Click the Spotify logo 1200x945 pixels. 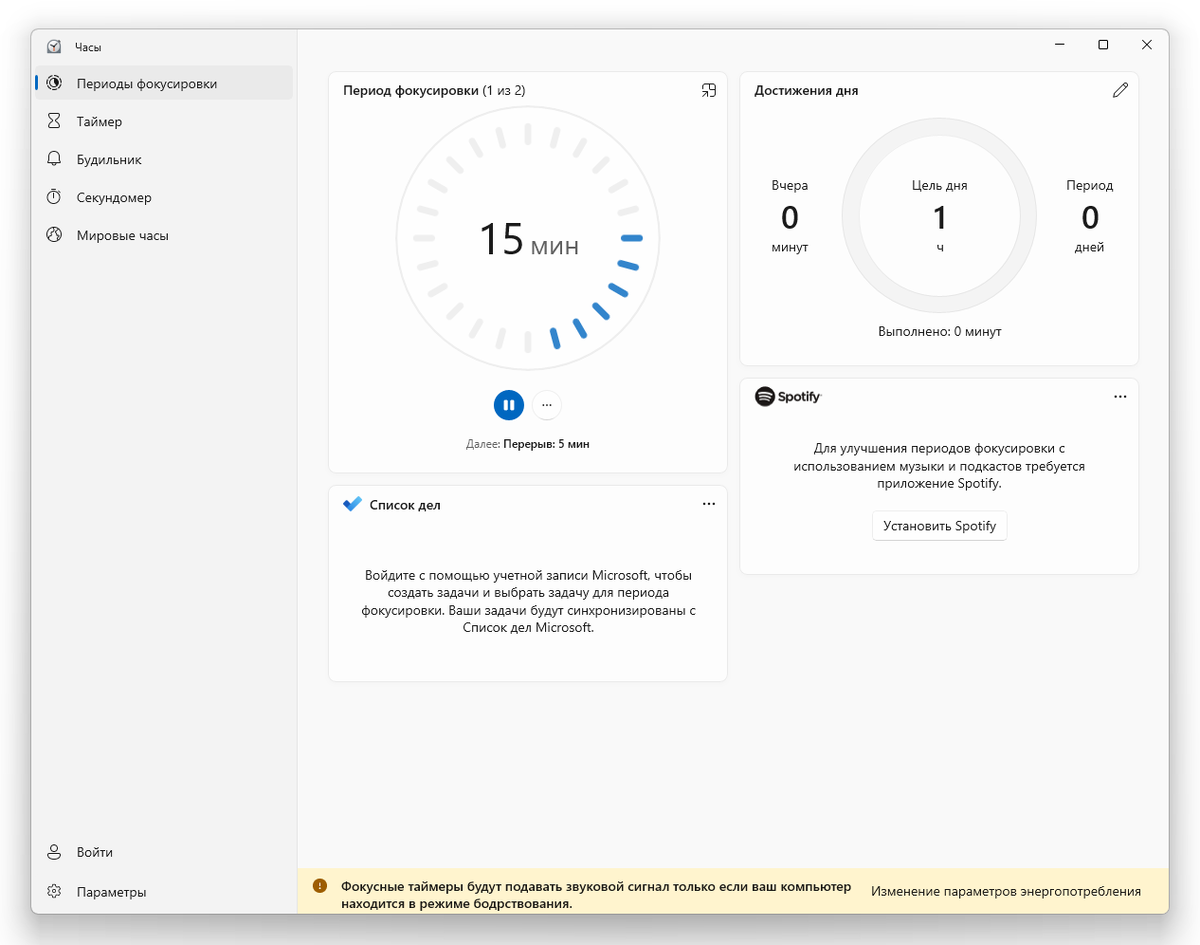coord(788,397)
